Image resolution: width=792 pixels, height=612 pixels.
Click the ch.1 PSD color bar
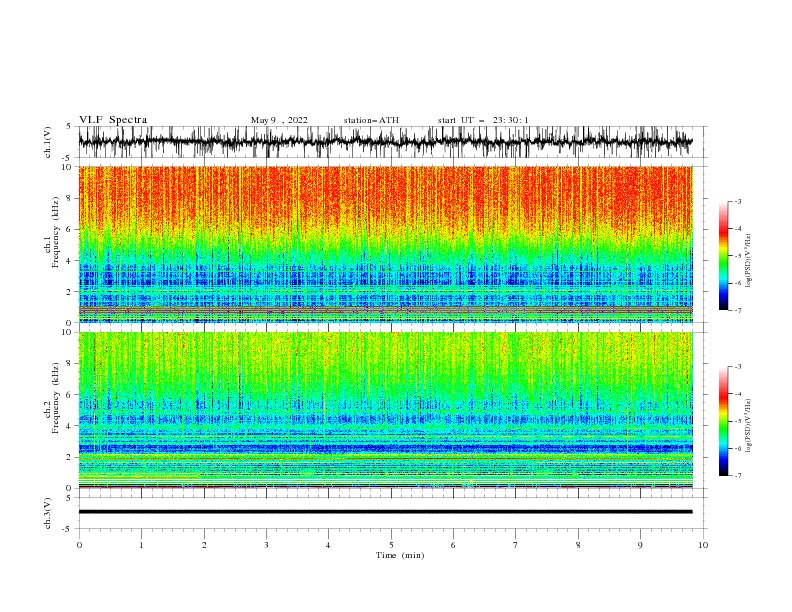[724, 256]
